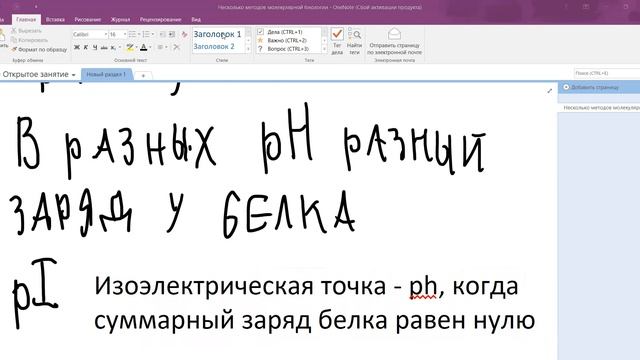Expand bulleted list style options
This screenshot has height=360, width=640.
tap(139, 34)
